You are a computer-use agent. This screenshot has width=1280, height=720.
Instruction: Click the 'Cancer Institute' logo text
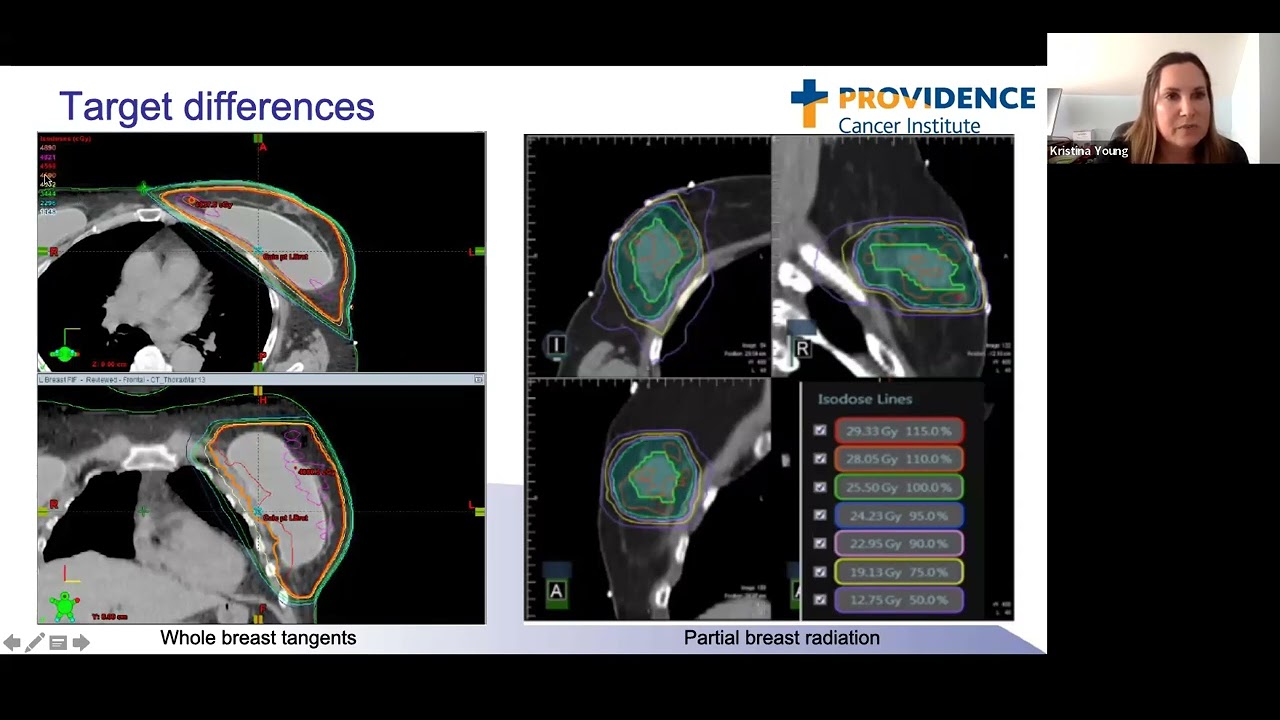pyautogui.click(x=909, y=125)
